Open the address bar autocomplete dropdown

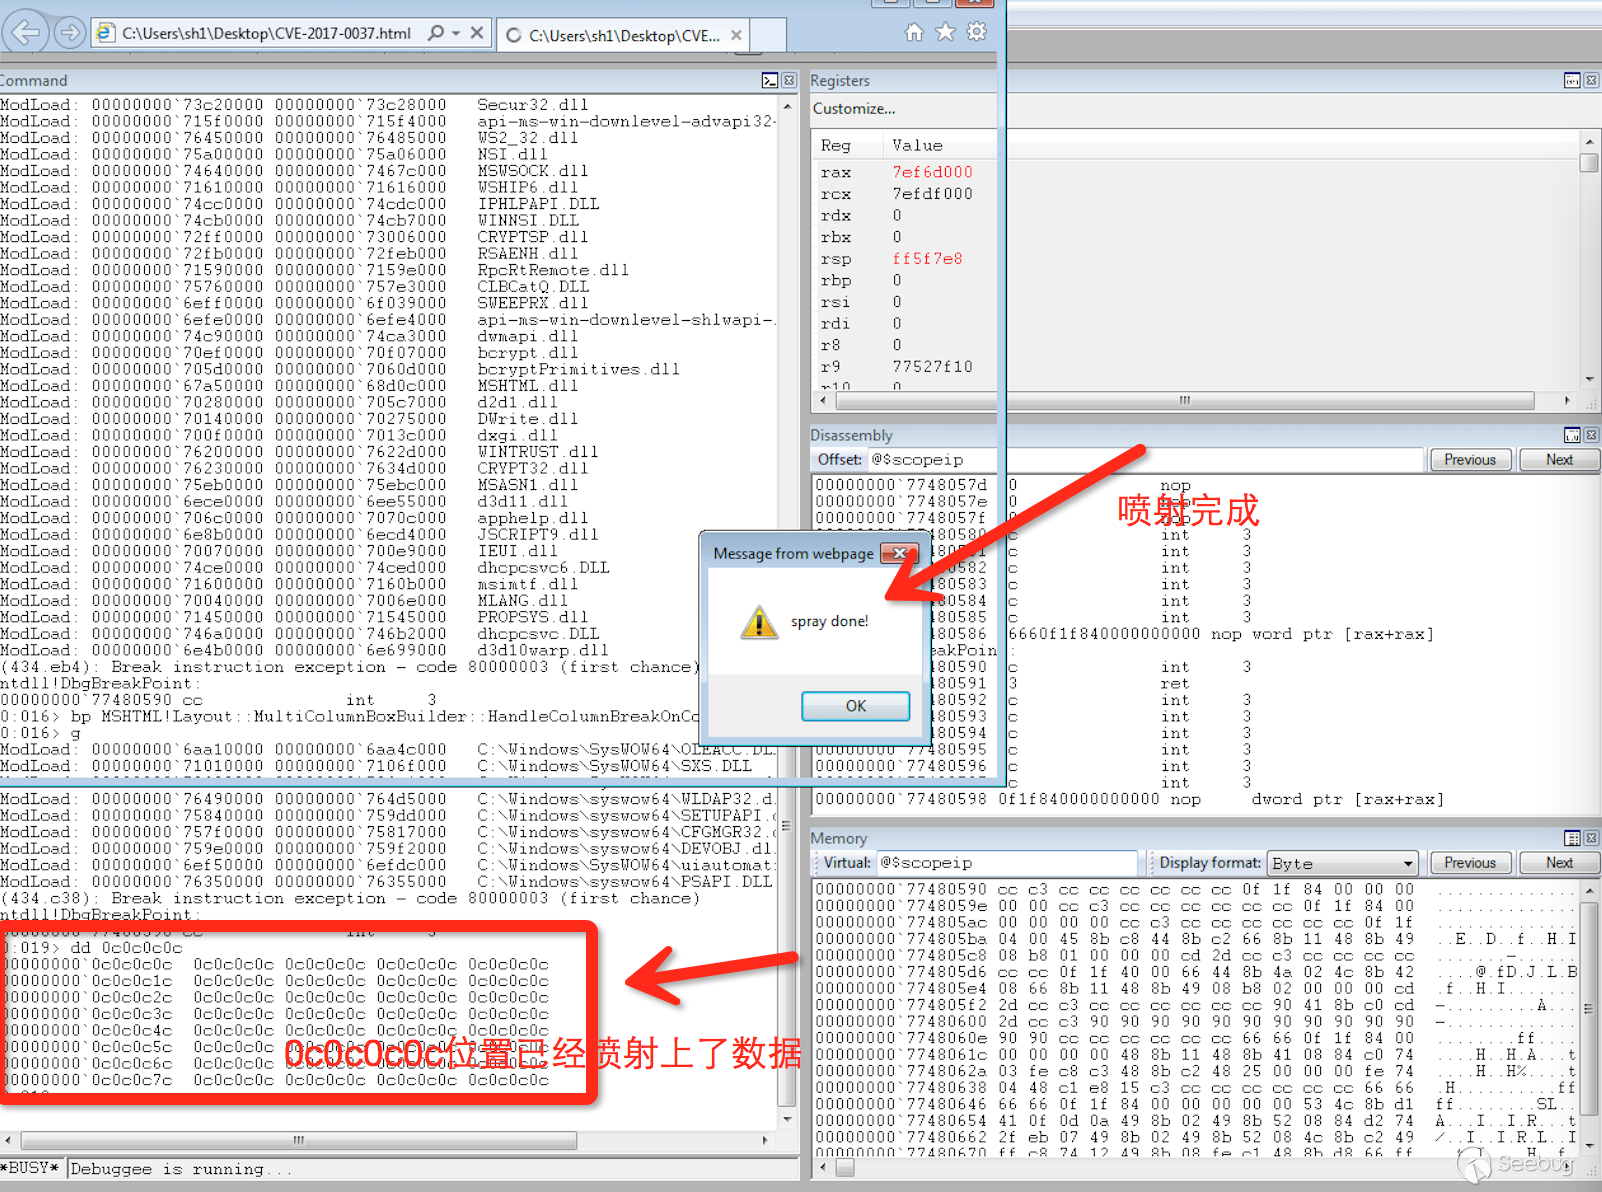point(456,33)
